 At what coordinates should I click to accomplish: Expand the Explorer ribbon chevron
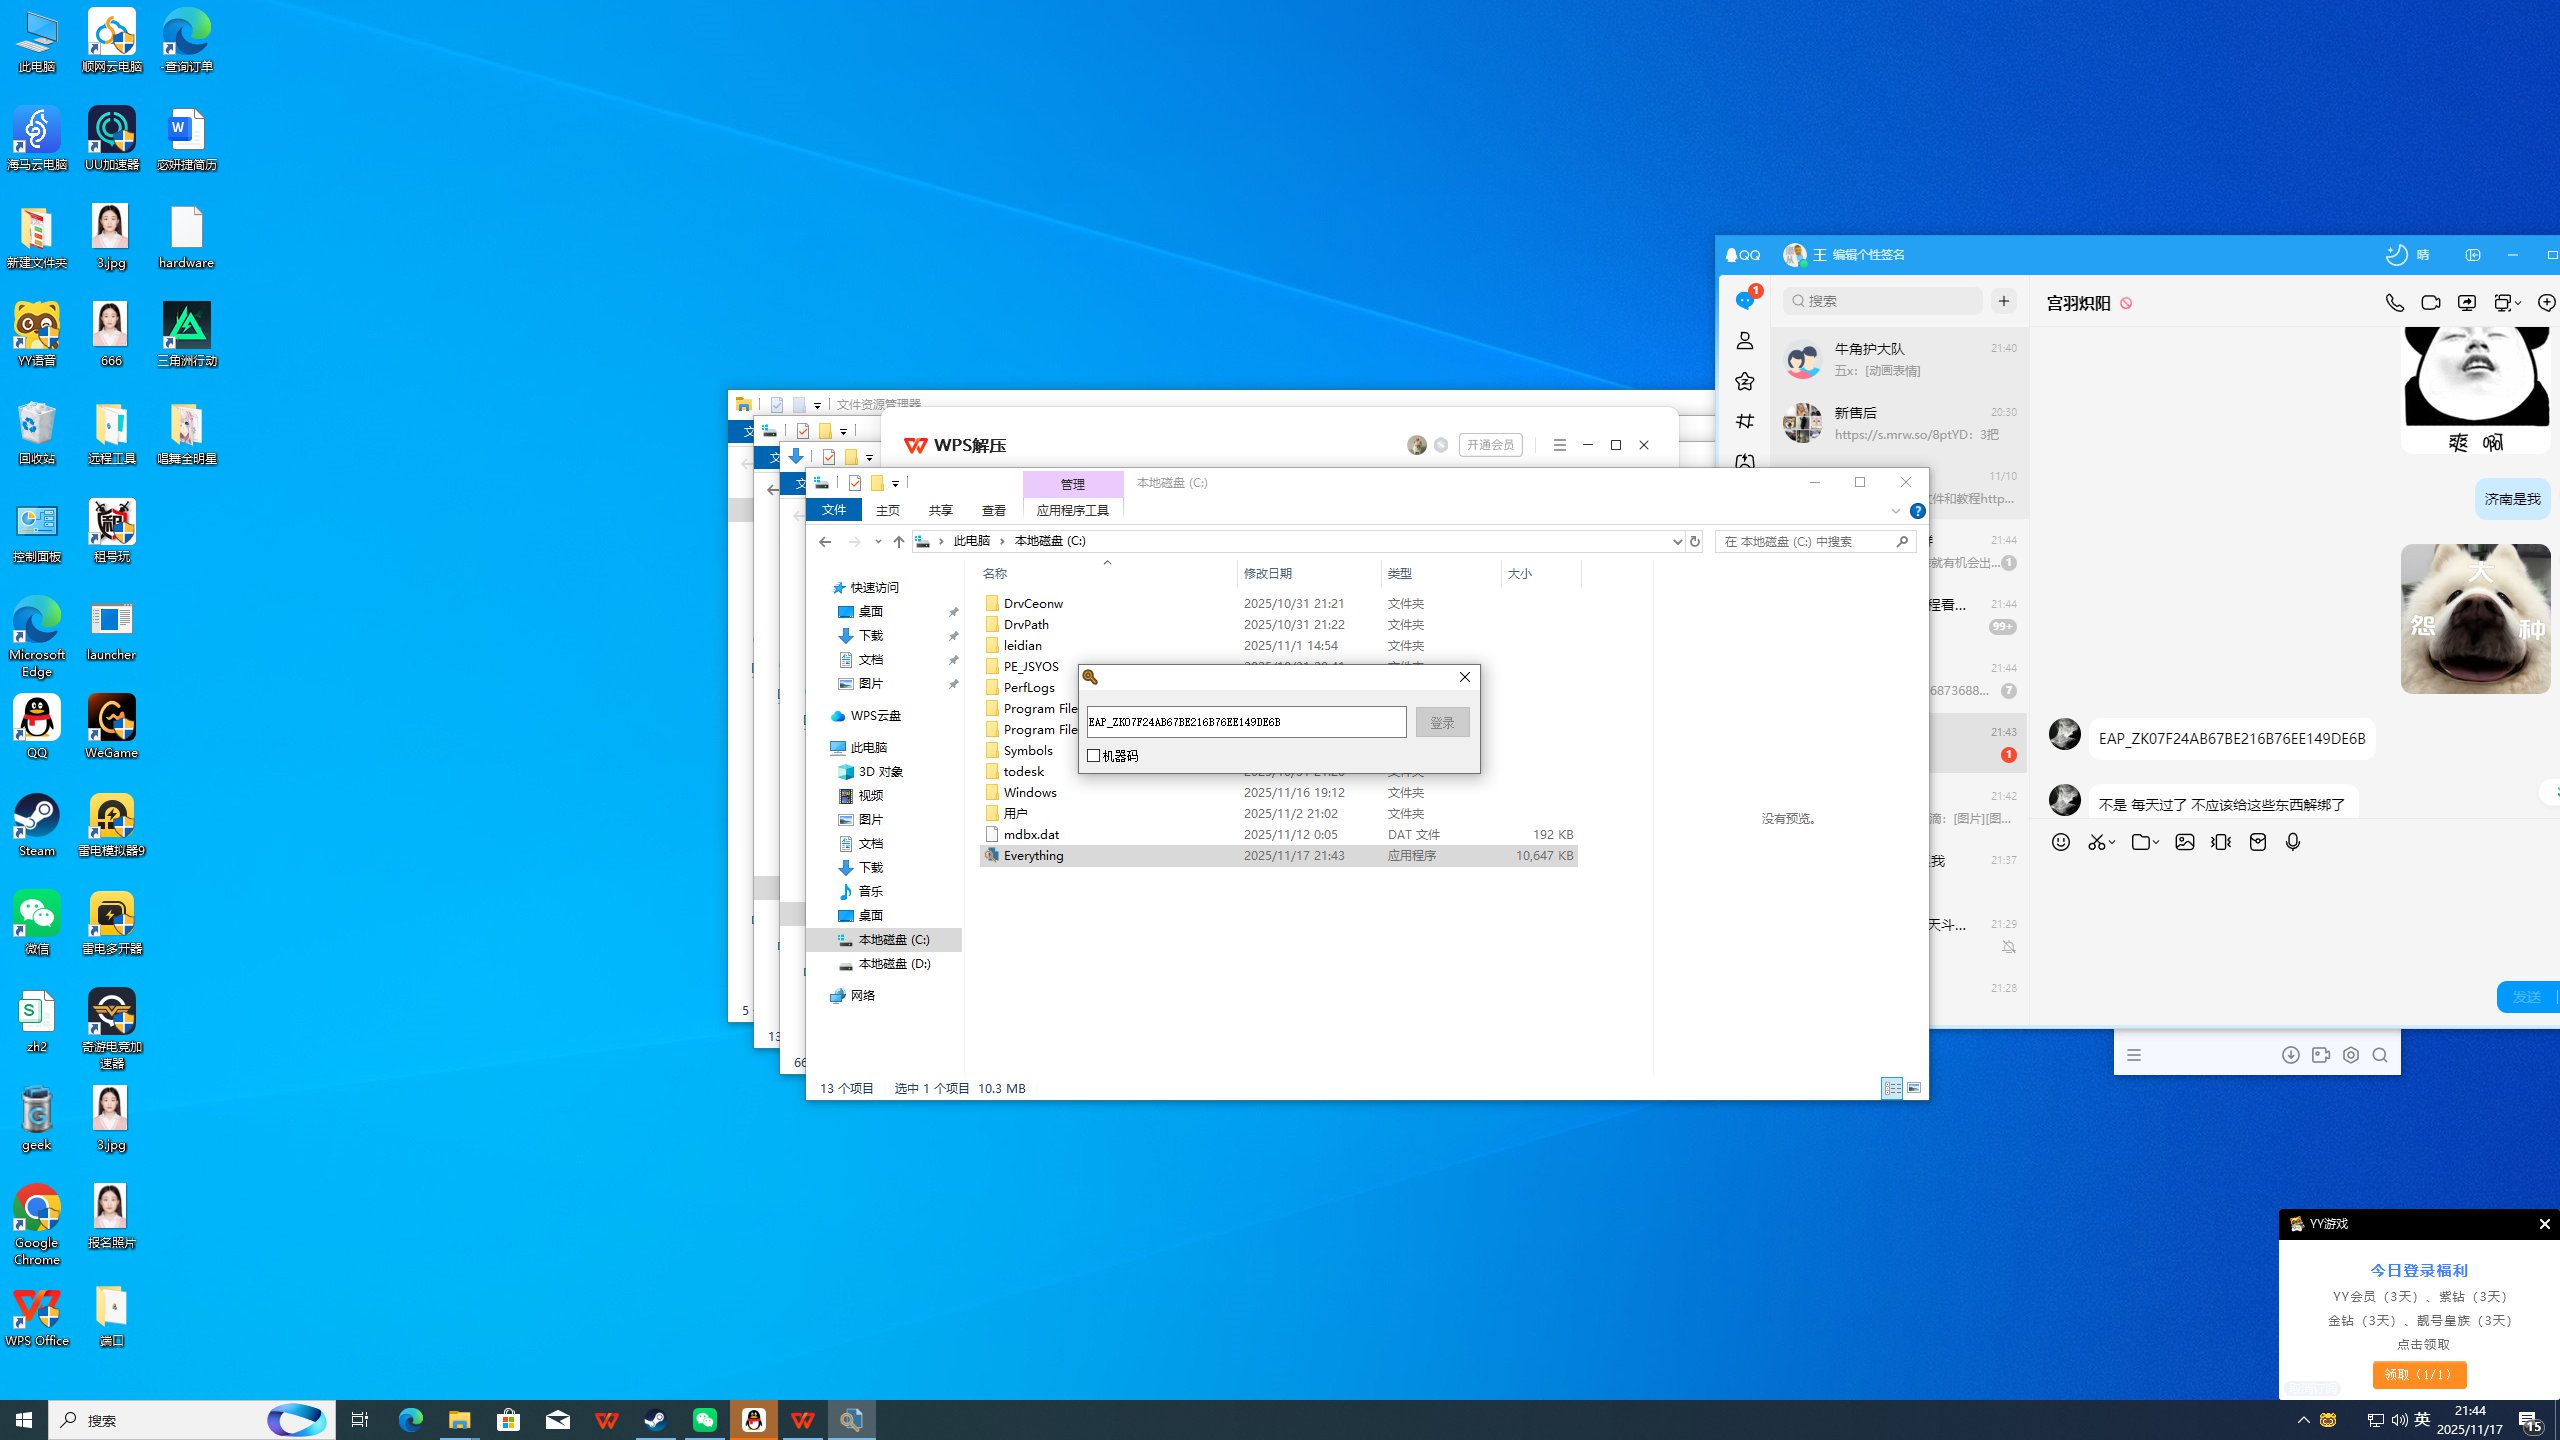[1895, 511]
